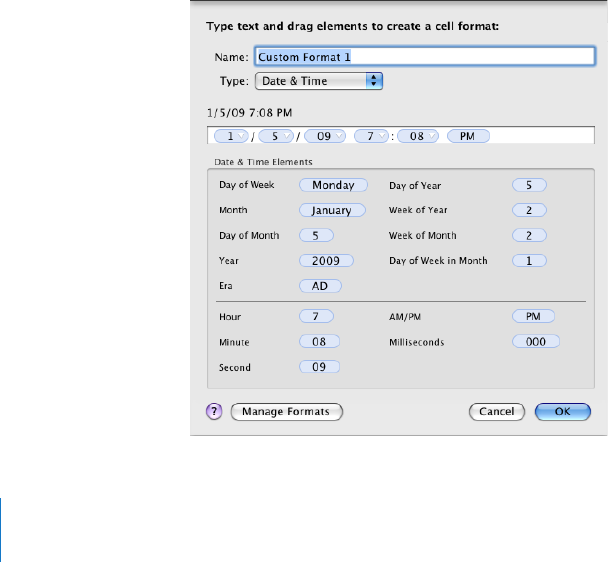
Task: Confirm with the OK button
Action: (563, 411)
